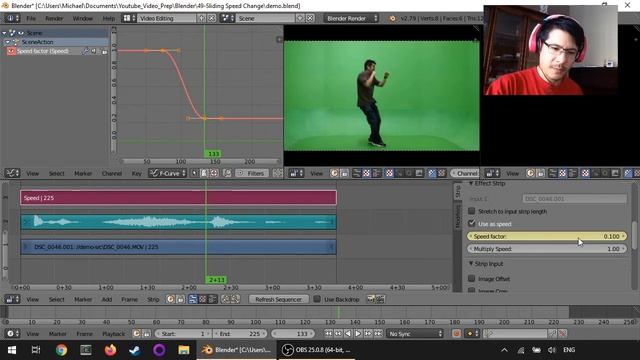640x360 pixels.
Task: Delete the current scene with X icon
Action: [x=310, y=18]
